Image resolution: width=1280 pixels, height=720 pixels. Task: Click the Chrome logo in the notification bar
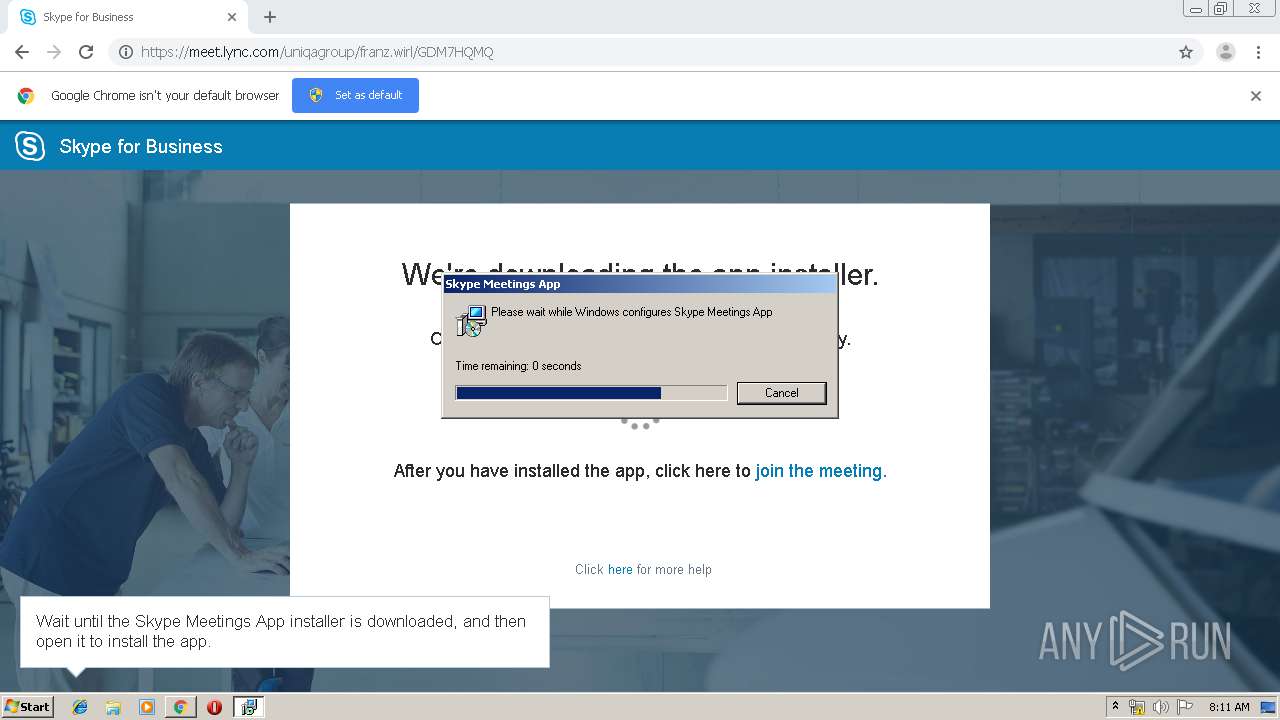[26, 96]
